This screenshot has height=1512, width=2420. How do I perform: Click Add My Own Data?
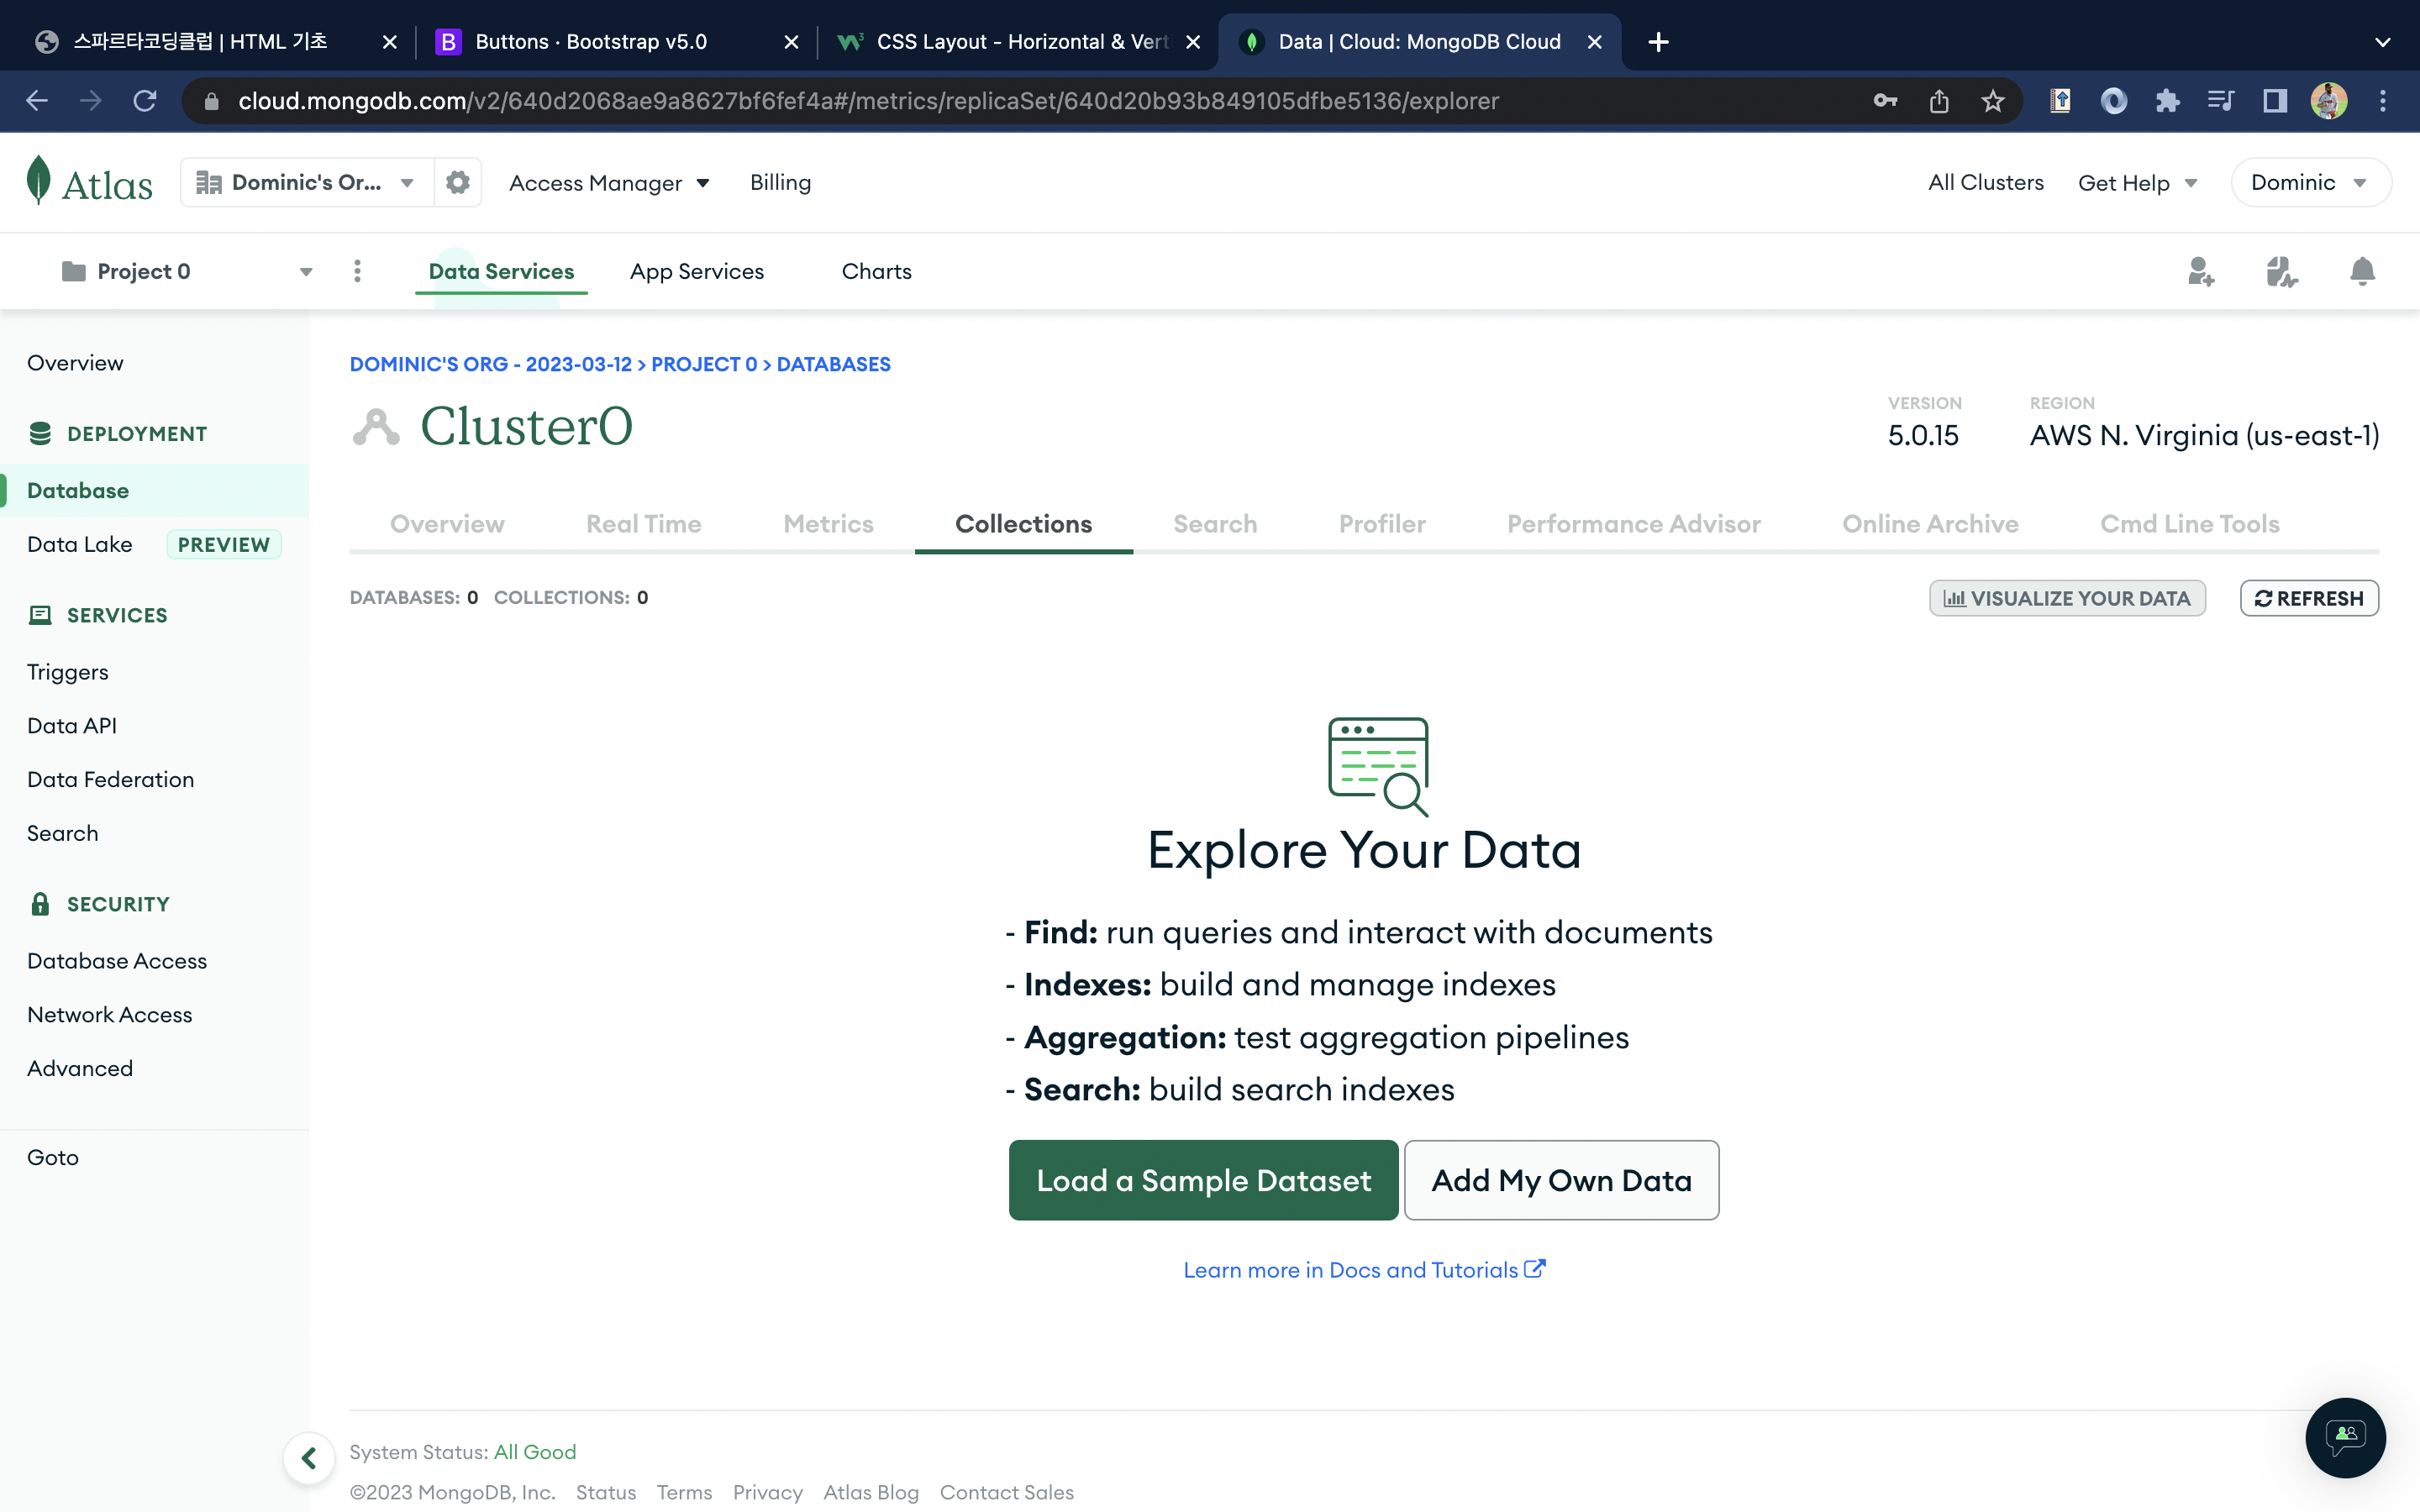point(1561,1180)
